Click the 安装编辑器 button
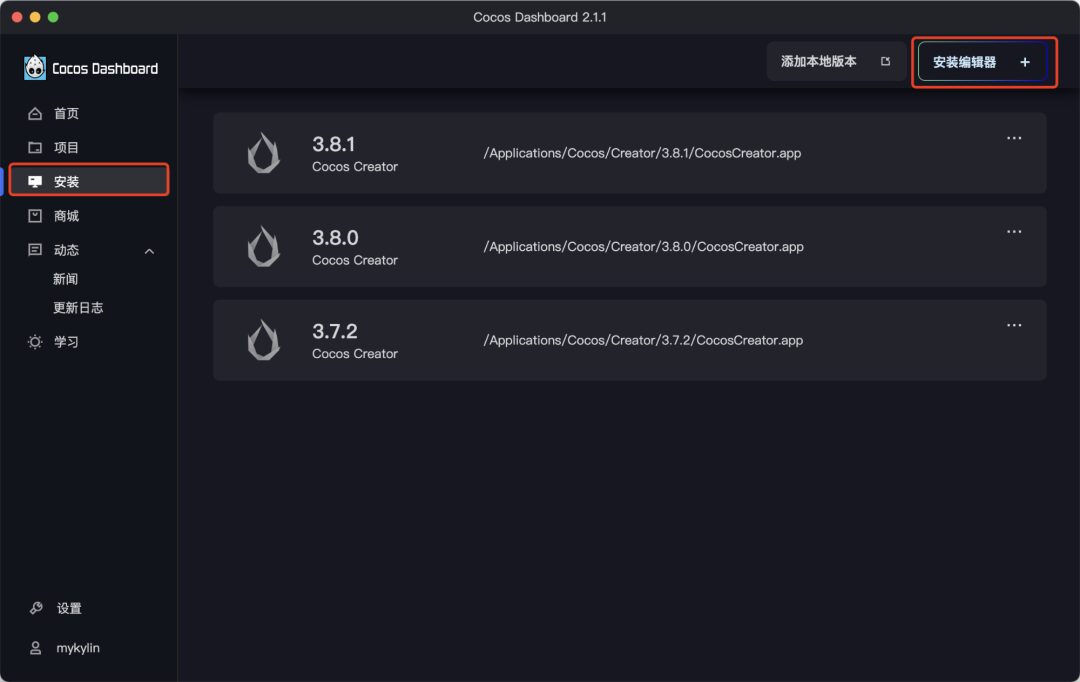This screenshot has width=1080, height=682. 982,62
